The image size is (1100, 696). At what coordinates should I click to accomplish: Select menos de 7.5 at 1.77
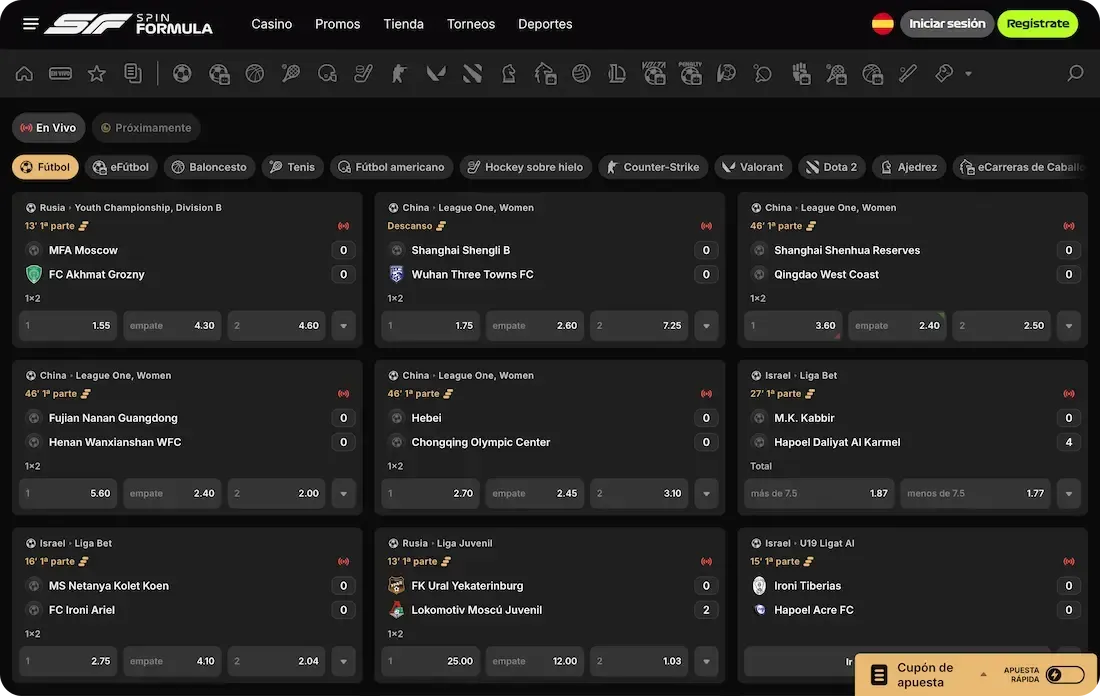(975, 493)
